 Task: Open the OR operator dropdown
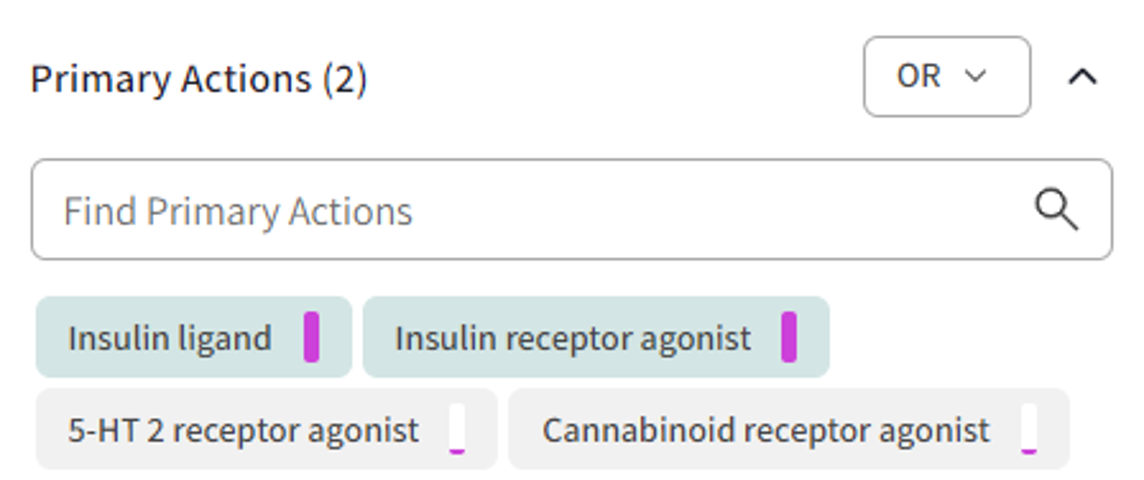[946, 77]
